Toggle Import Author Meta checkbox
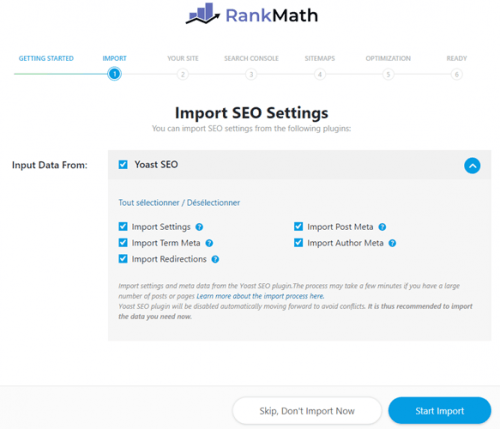This screenshot has height=429, width=500. click(298, 243)
